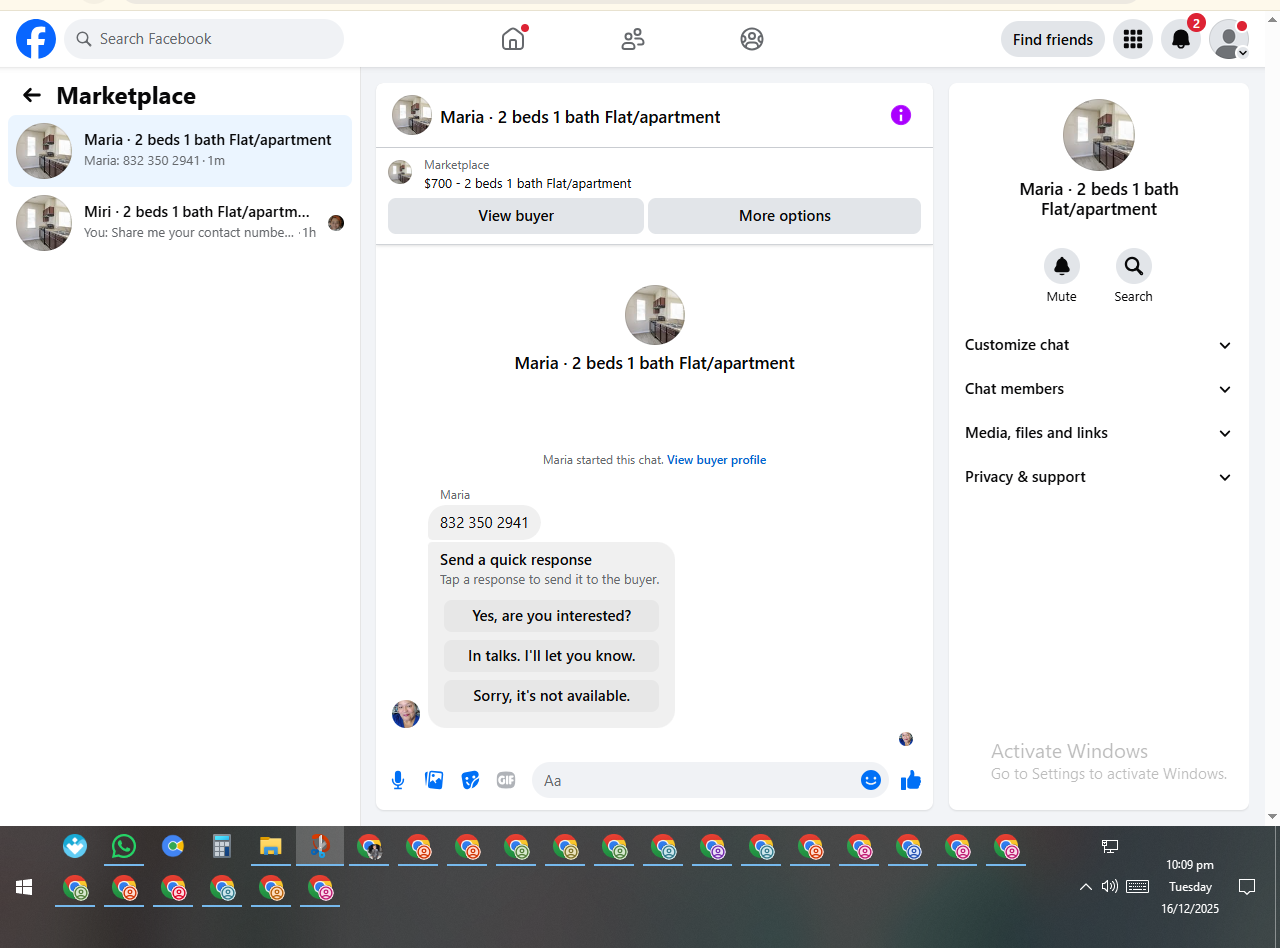
Task: Click the View buyer button
Action: pos(516,216)
